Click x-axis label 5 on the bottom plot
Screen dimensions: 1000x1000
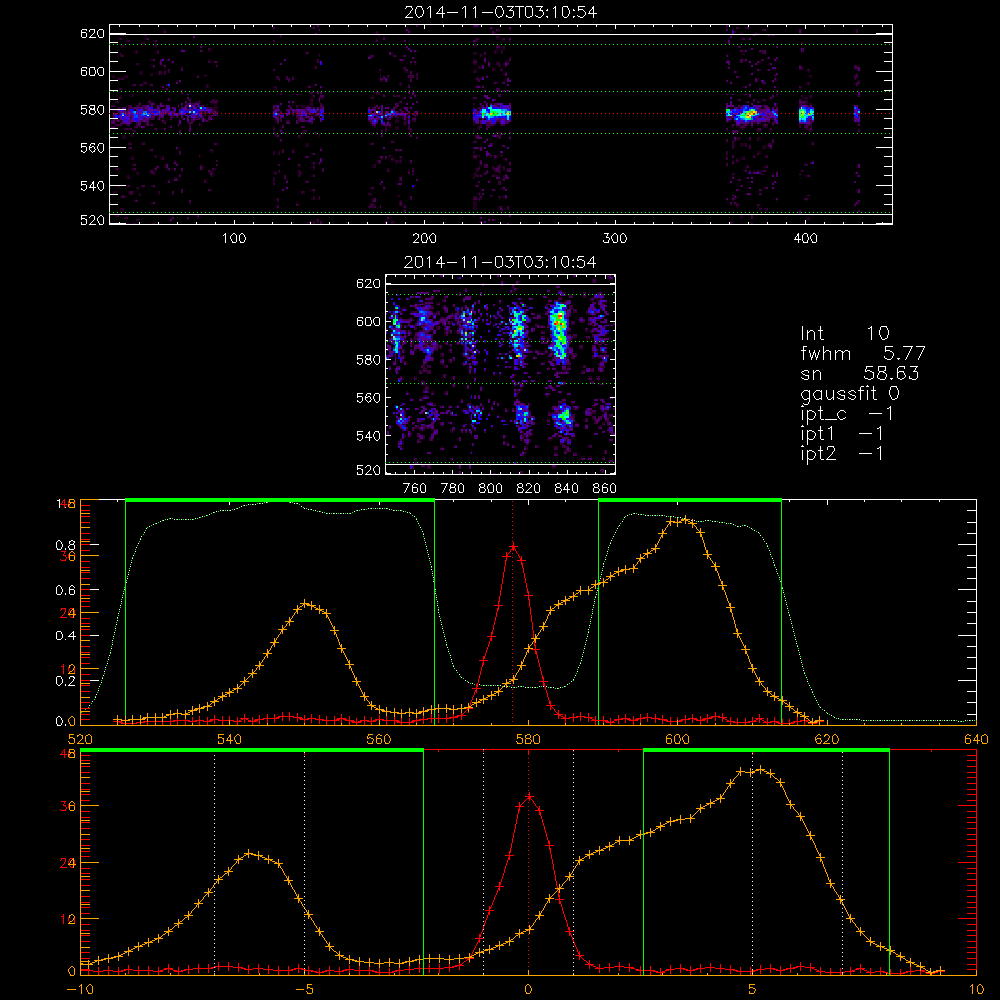[753, 989]
